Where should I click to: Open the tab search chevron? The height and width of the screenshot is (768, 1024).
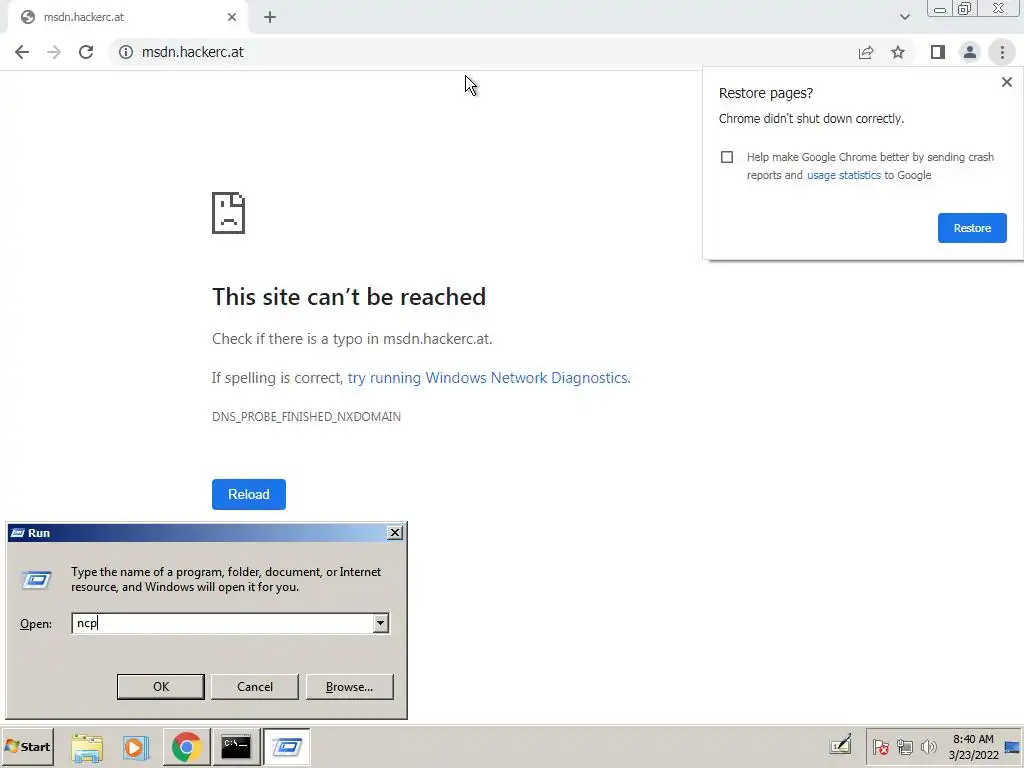pos(904,17)
